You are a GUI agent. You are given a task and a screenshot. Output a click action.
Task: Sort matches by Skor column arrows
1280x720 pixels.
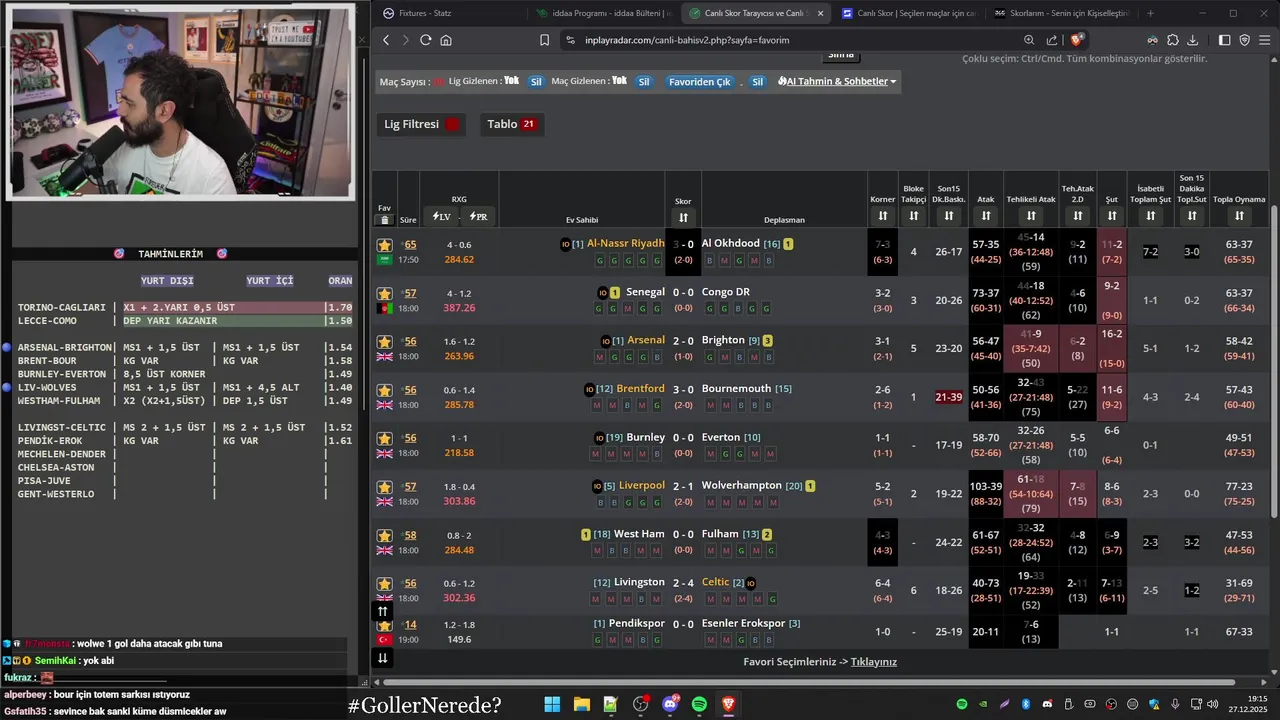683,217
